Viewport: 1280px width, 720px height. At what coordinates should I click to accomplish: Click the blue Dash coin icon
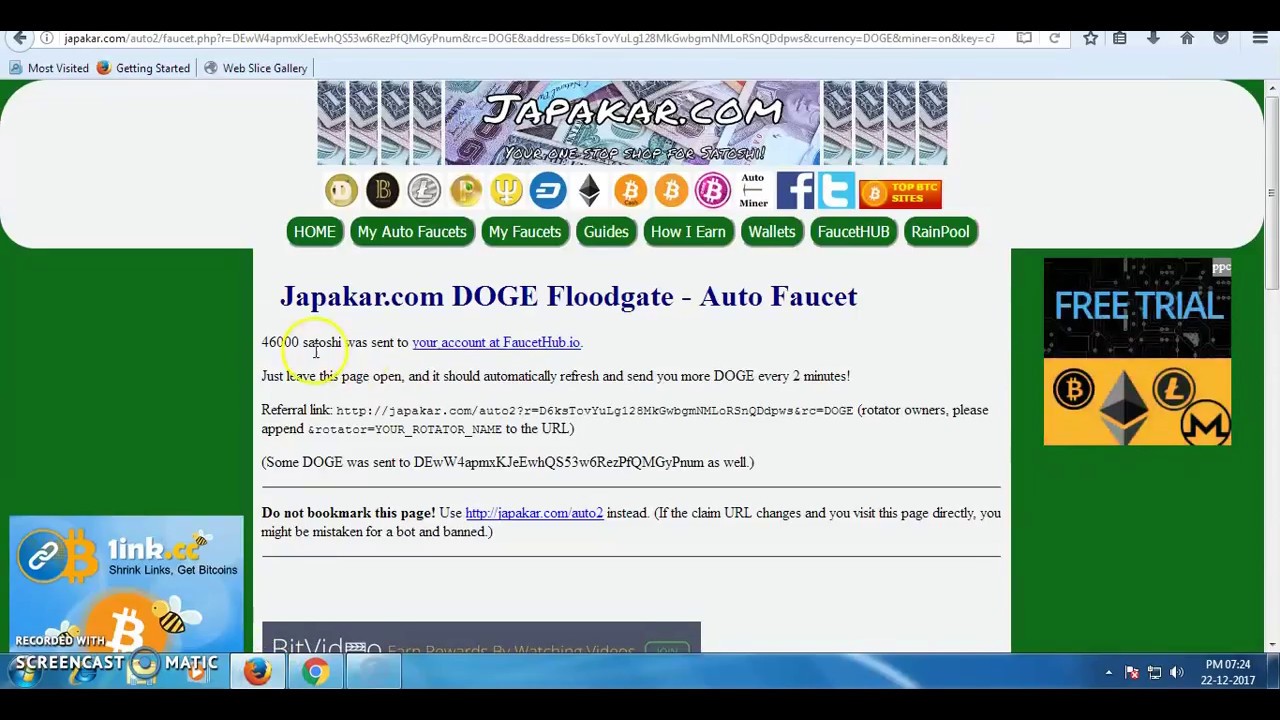pos(548,190)
